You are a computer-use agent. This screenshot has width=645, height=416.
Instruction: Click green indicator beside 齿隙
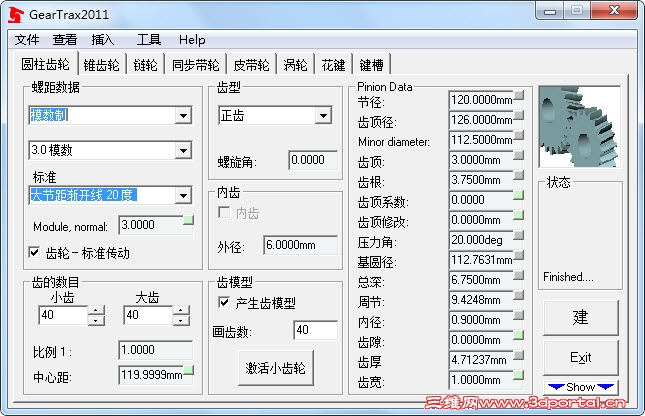click(x=519, y=335)
